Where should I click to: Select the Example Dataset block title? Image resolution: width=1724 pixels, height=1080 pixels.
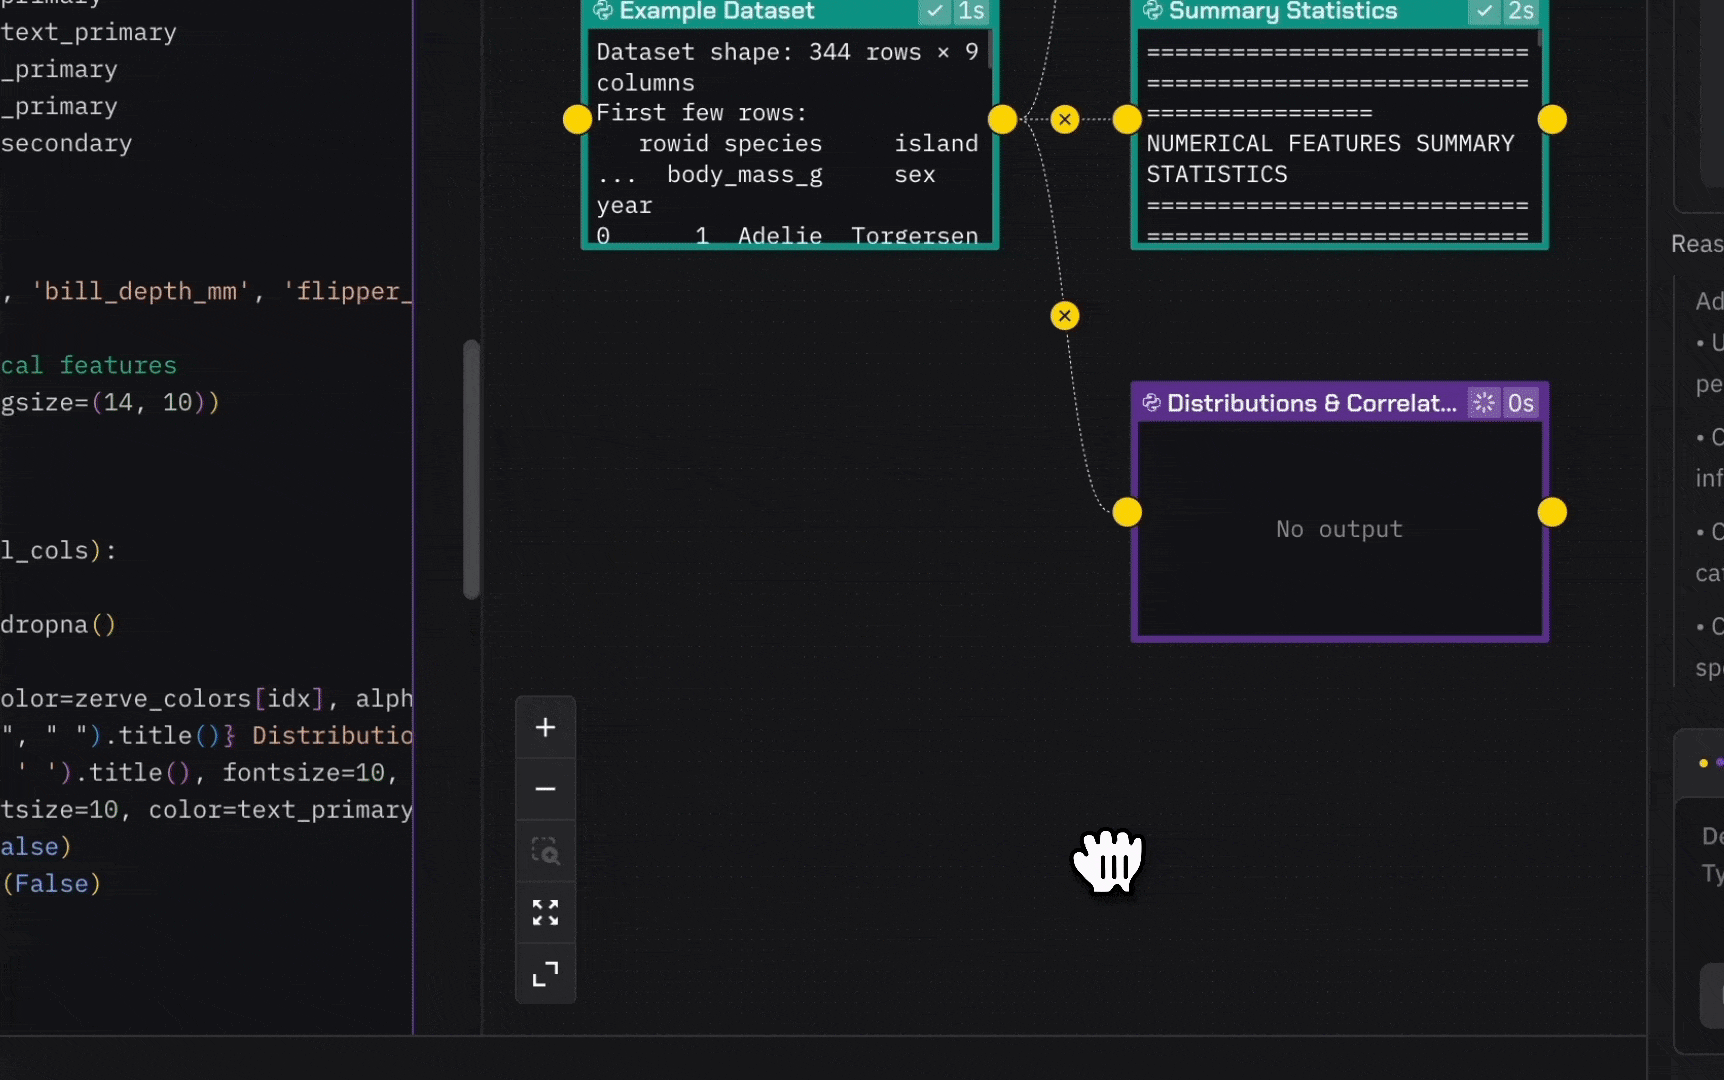(717, 11)
